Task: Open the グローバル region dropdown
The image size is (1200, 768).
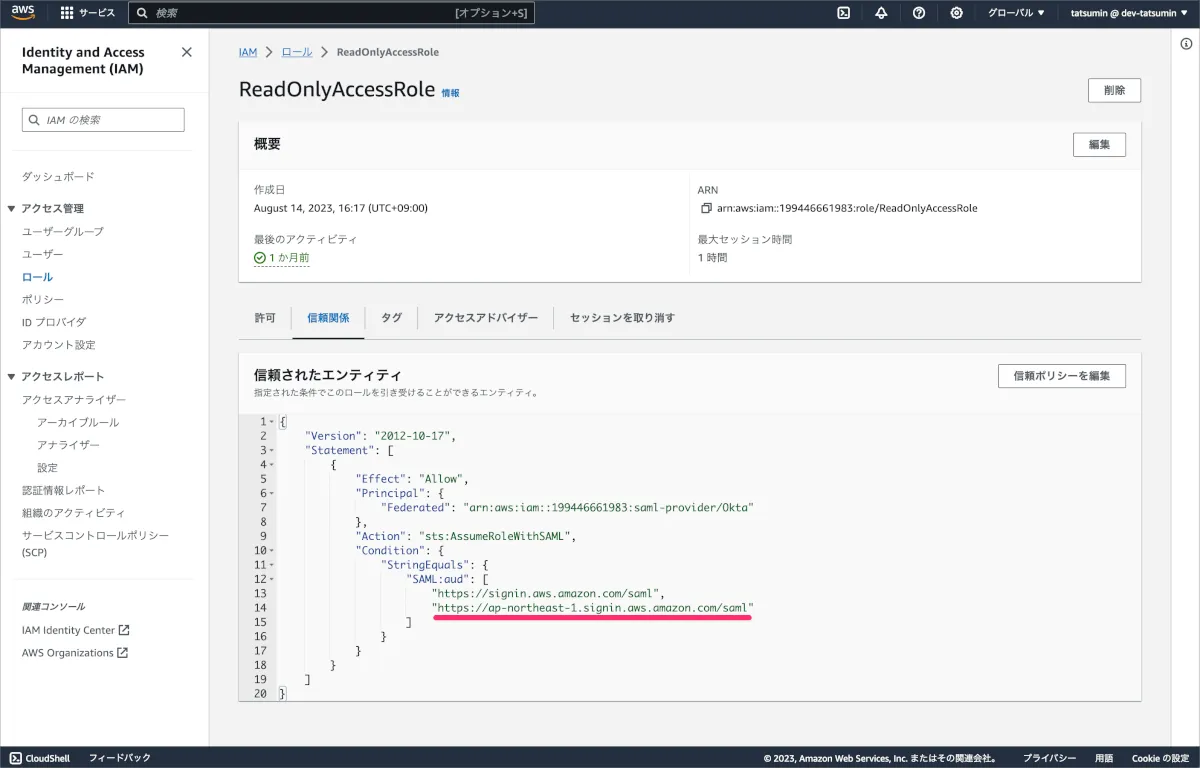Action: pos(1016,13)
